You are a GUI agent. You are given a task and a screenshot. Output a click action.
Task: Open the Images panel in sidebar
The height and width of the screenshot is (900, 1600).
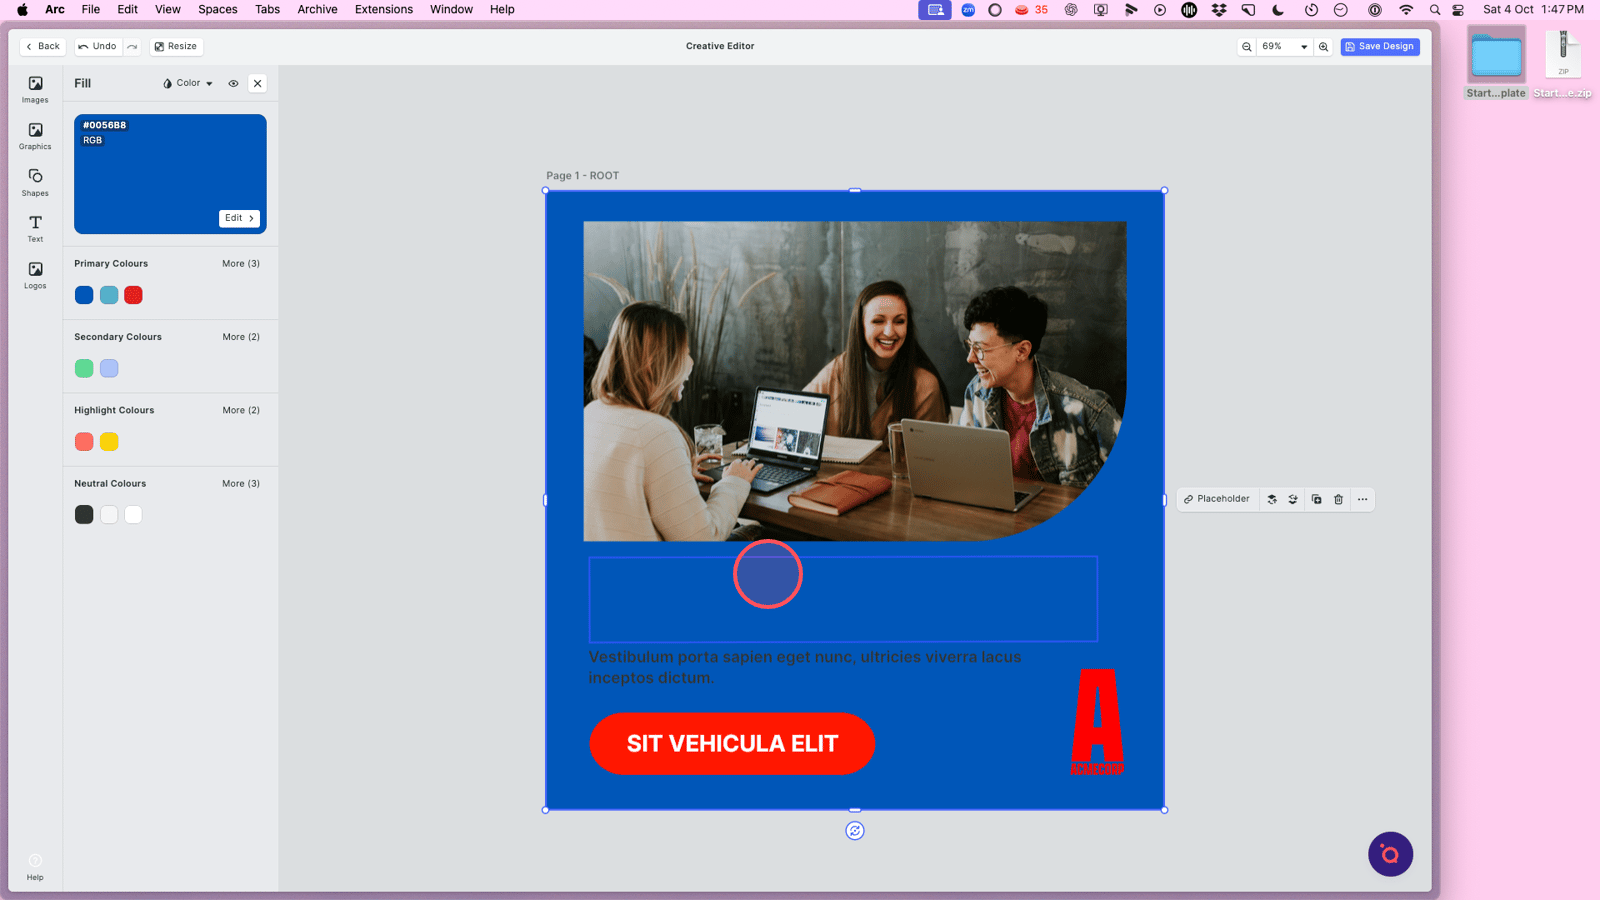point(35,89)
